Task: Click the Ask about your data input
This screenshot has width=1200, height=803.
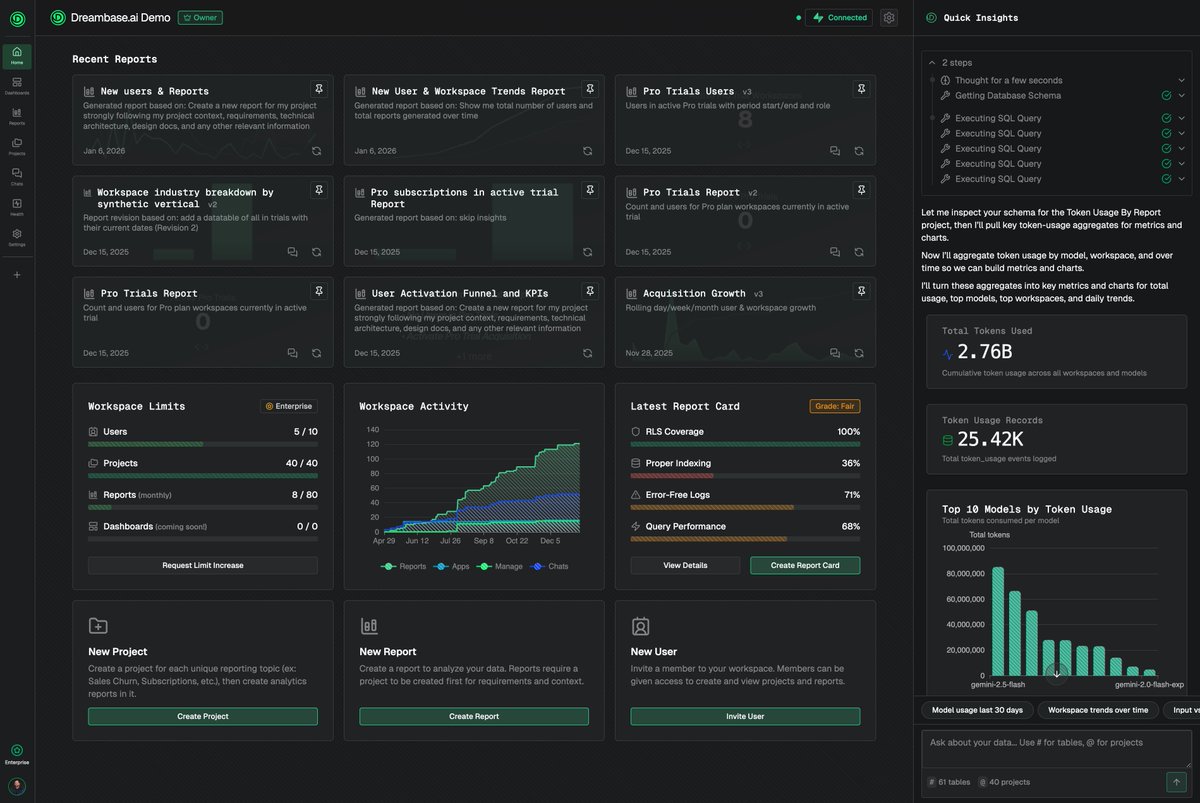Action: (1056, 748)
